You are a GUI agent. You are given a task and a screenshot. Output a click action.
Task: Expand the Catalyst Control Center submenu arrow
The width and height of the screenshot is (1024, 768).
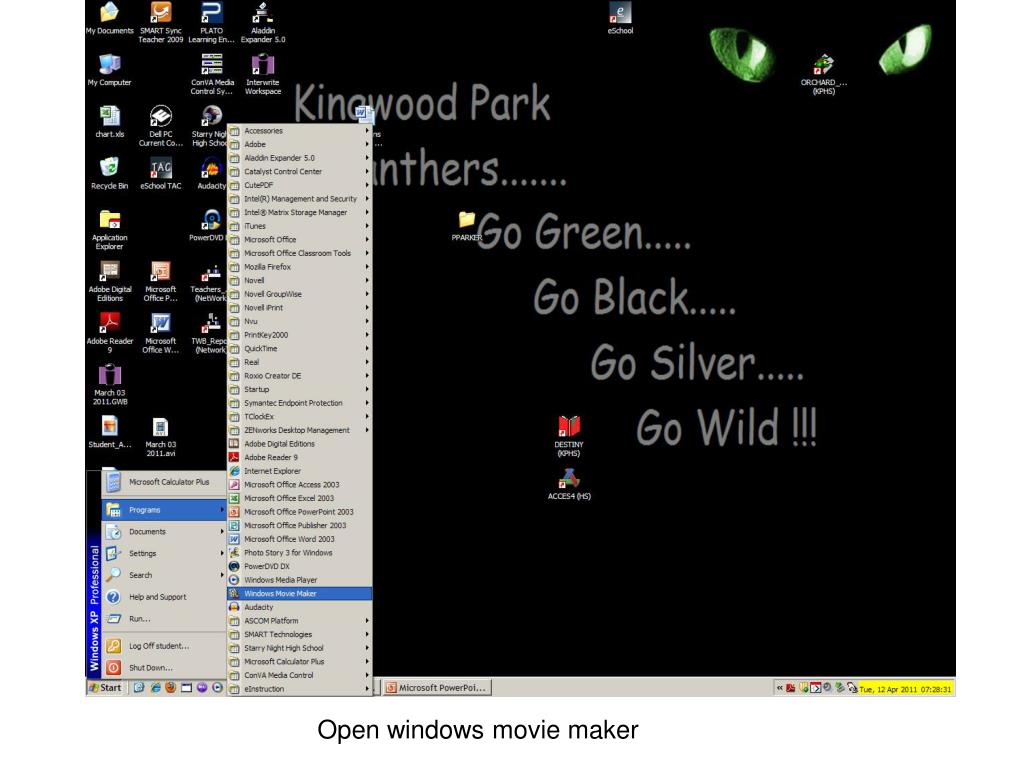coord(367,172)
